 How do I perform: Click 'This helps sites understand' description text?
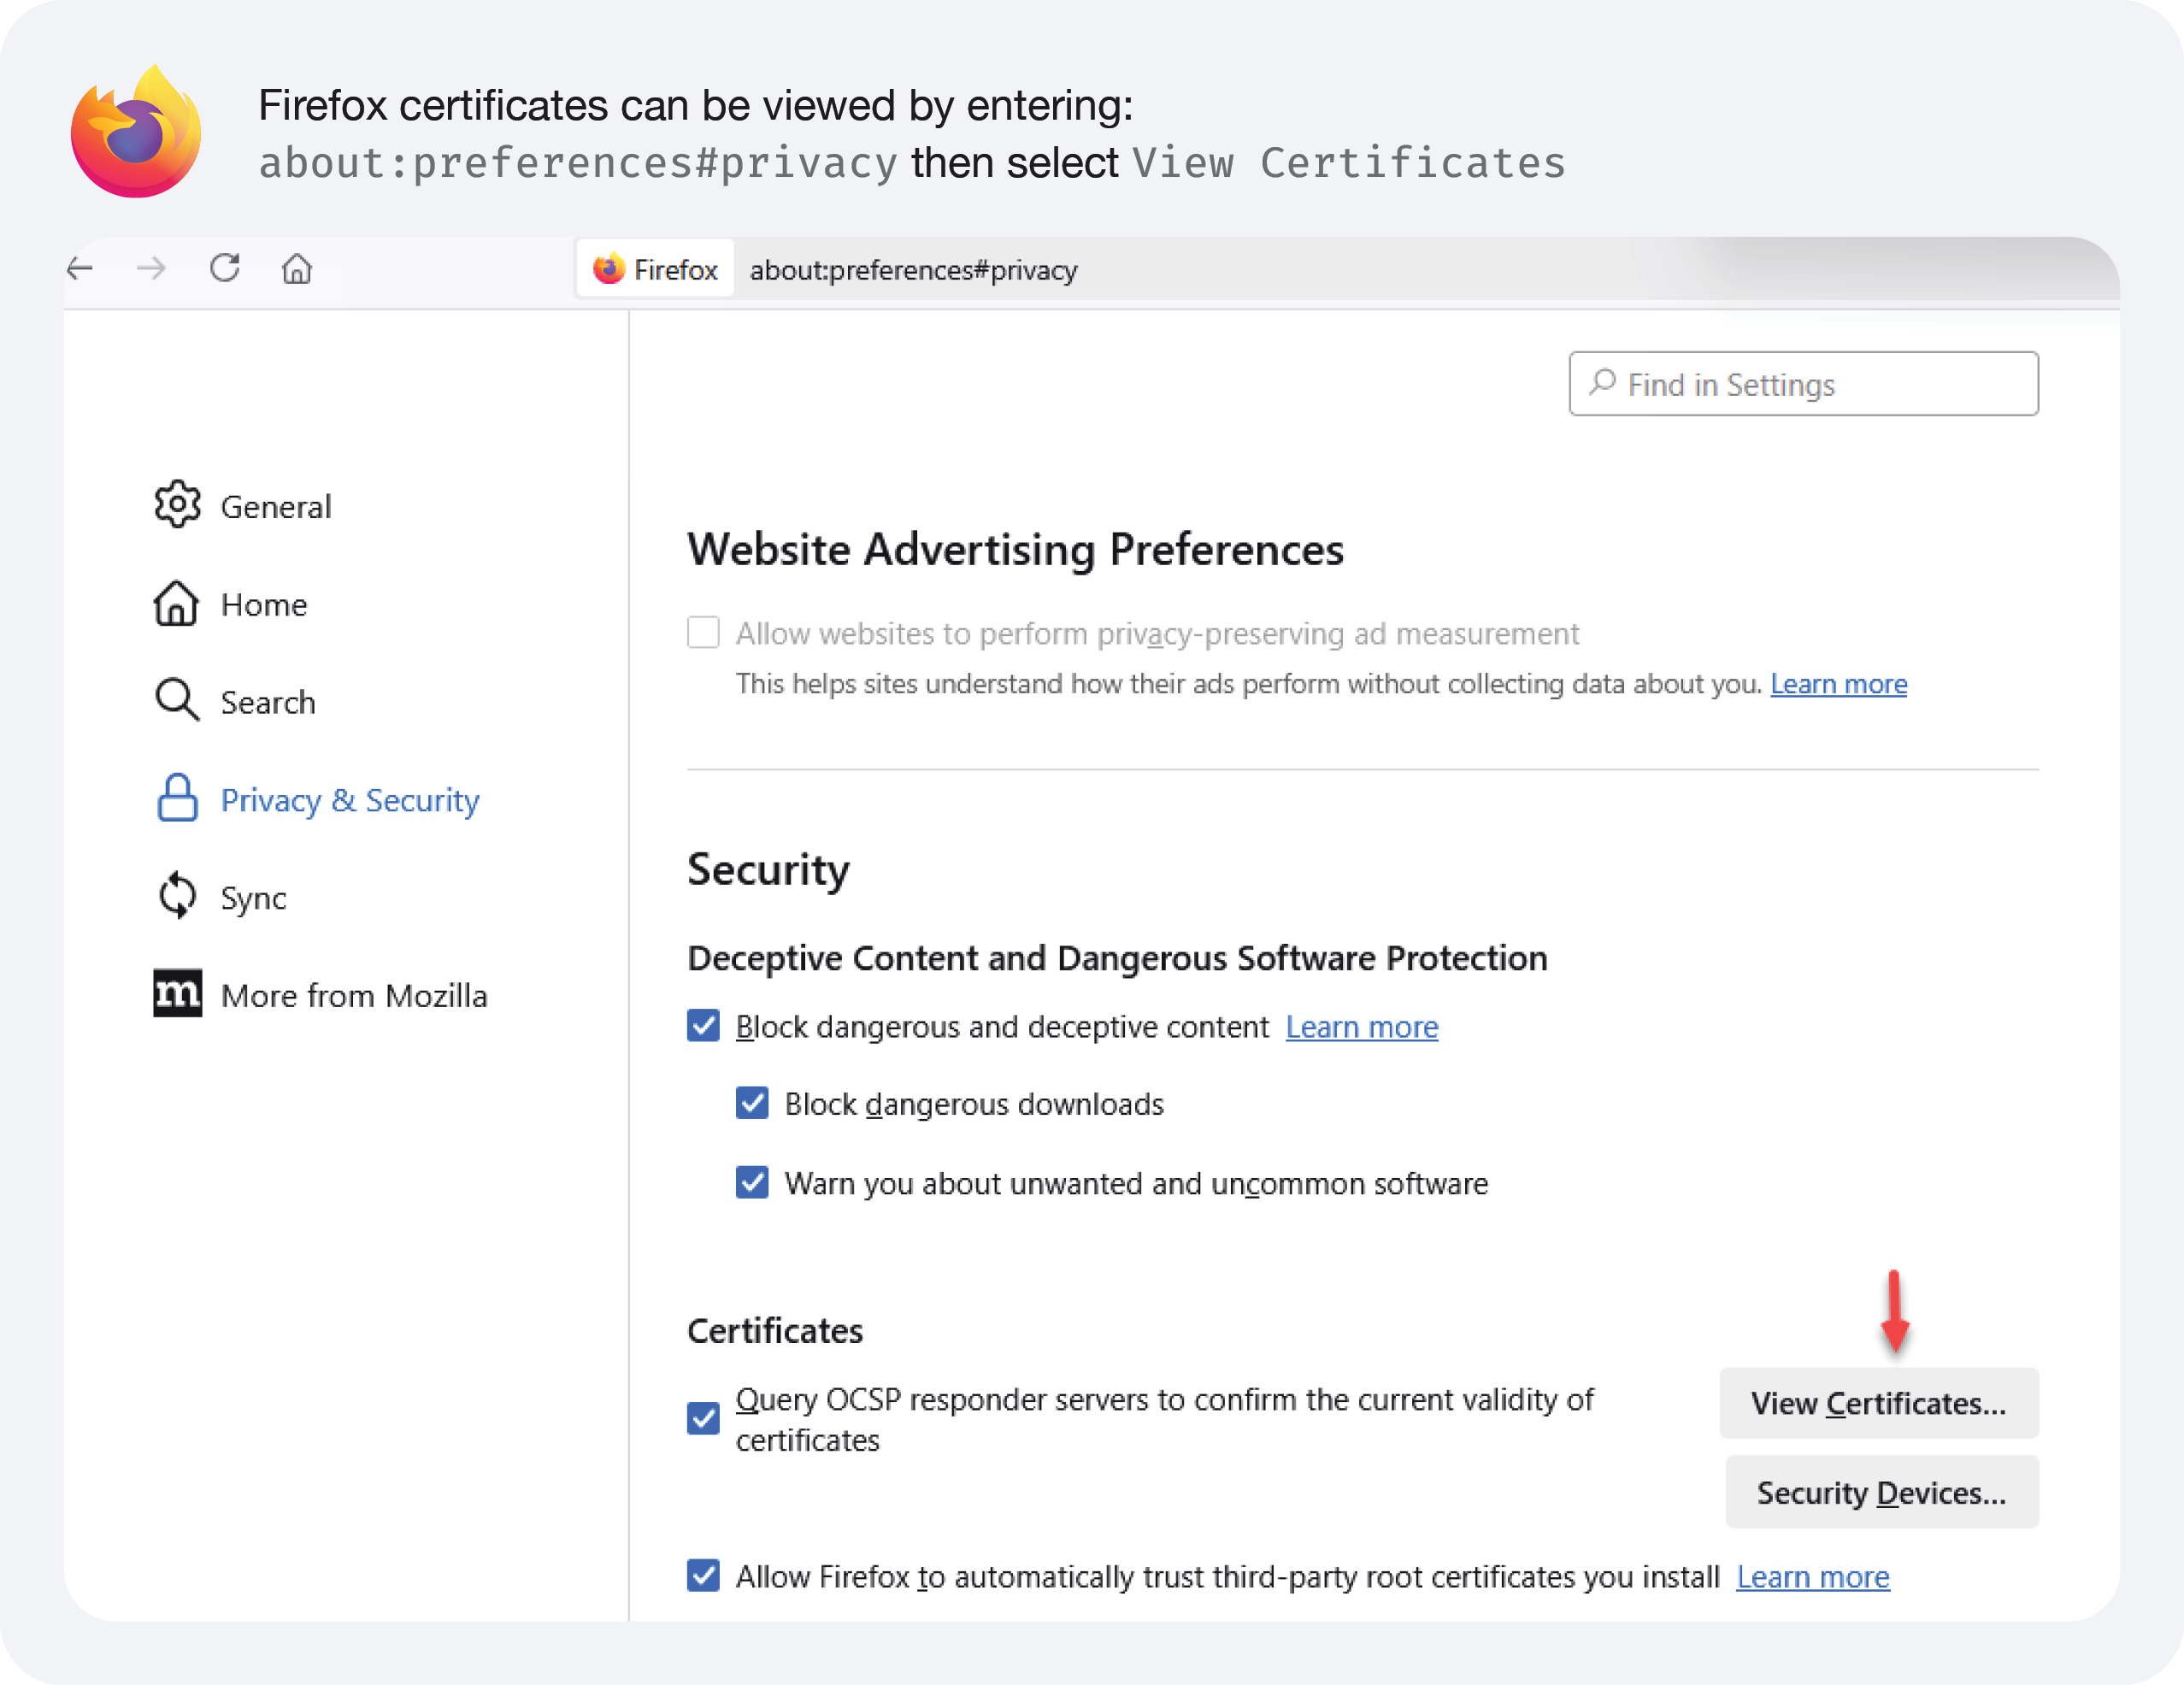(x=1249, y=684)
